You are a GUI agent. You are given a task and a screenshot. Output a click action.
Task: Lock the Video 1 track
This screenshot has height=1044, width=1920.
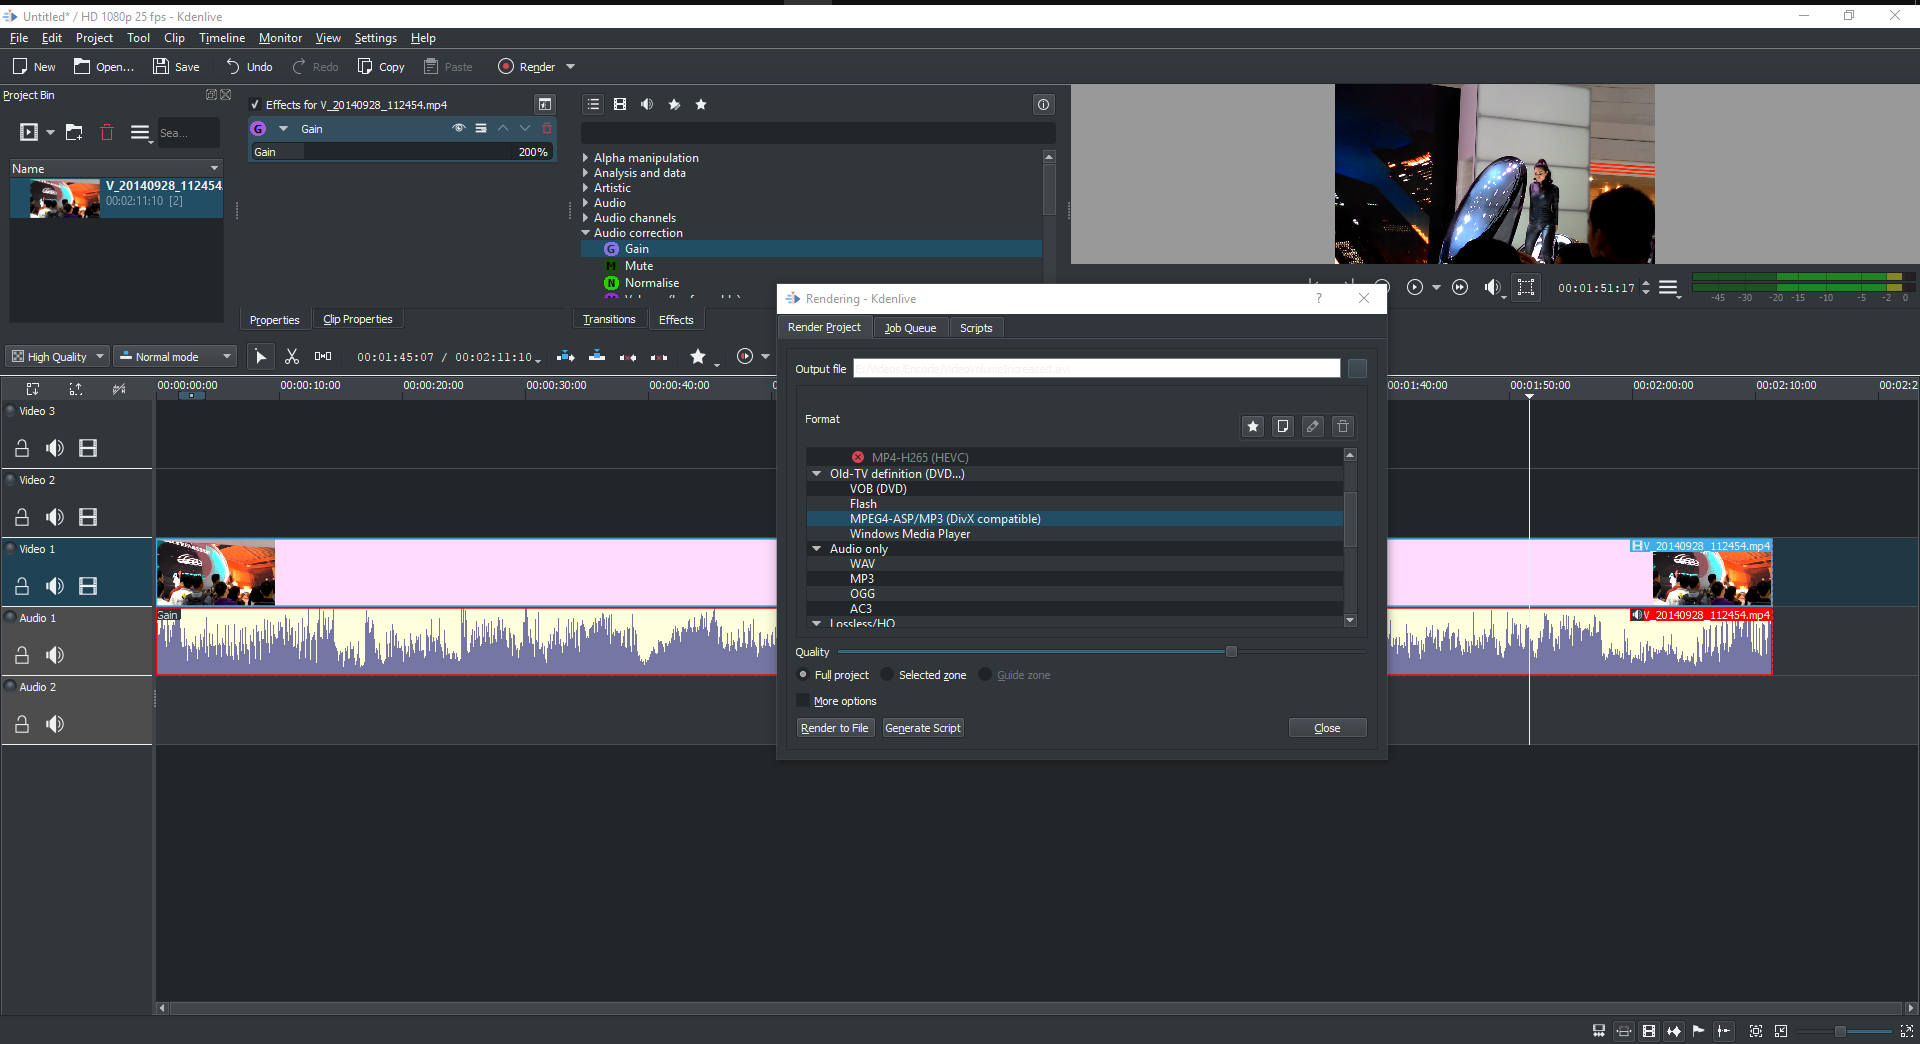pos(22,586)
